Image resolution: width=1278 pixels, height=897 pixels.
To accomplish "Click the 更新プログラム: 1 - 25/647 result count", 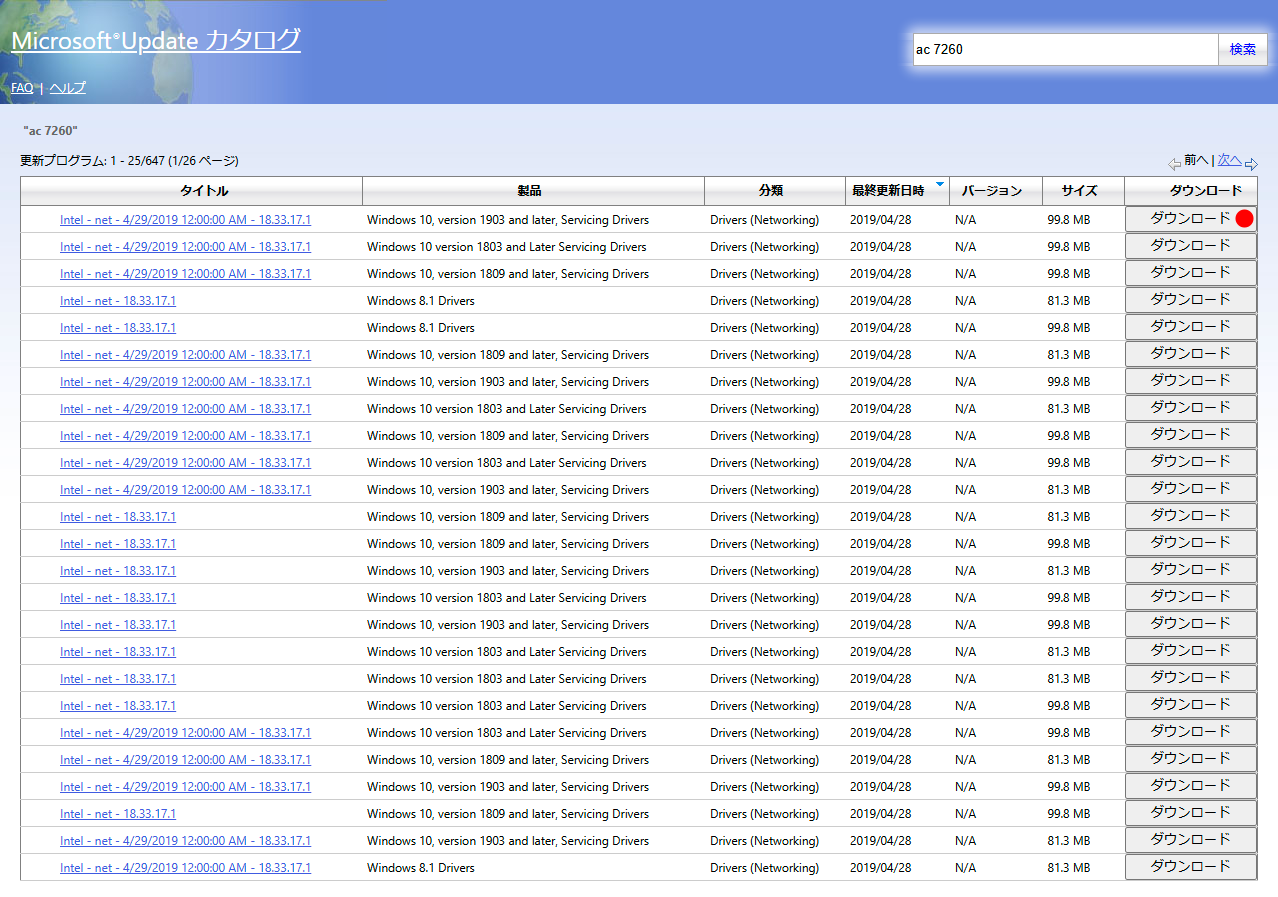I will pyautogui.click(x=129, y=160).
